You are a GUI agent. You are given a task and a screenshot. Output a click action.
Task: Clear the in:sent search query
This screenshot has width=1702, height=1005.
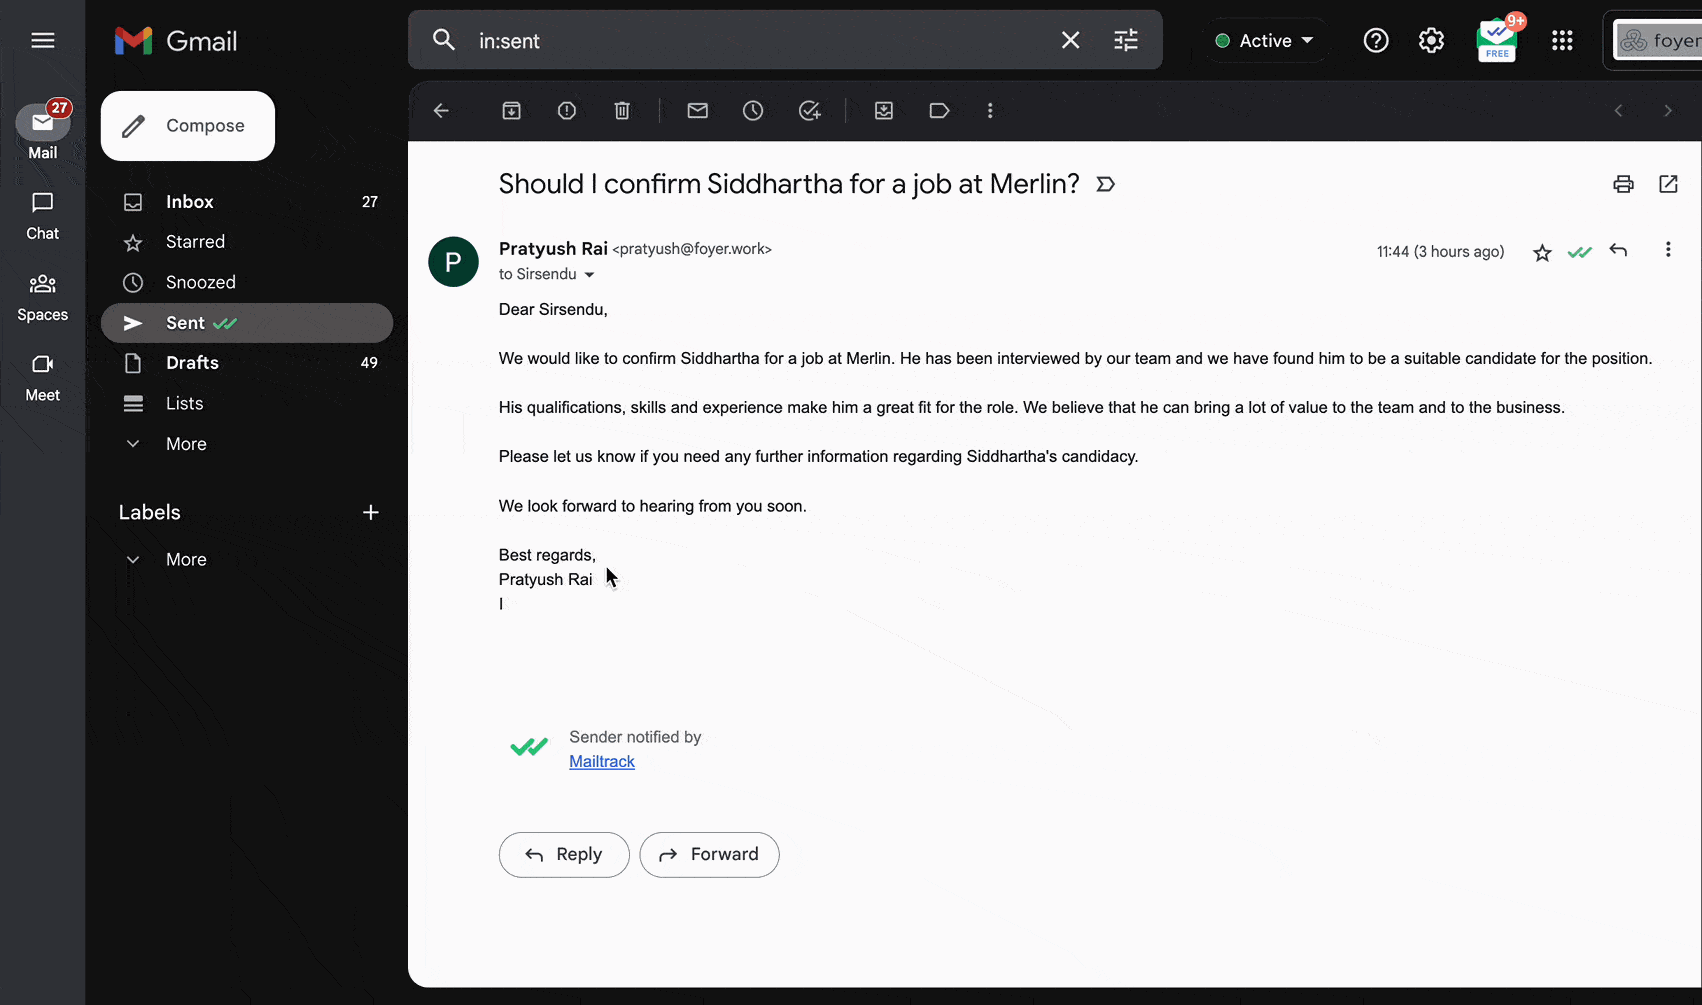(1070, 40)
